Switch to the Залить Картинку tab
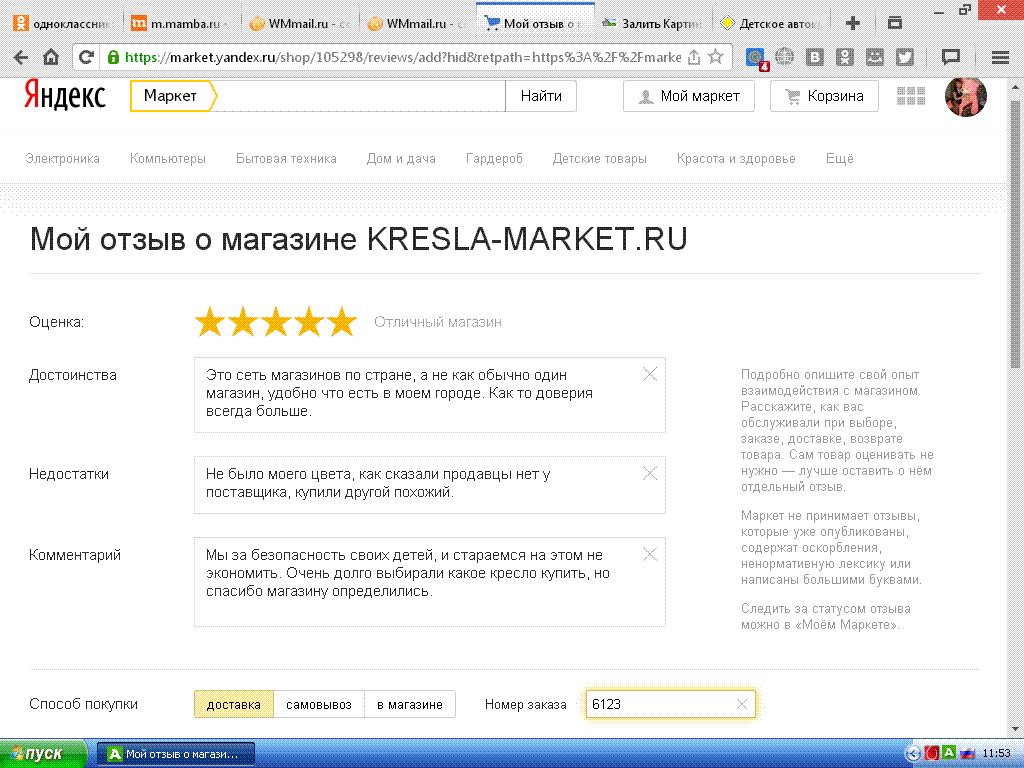 pos(653,24)
